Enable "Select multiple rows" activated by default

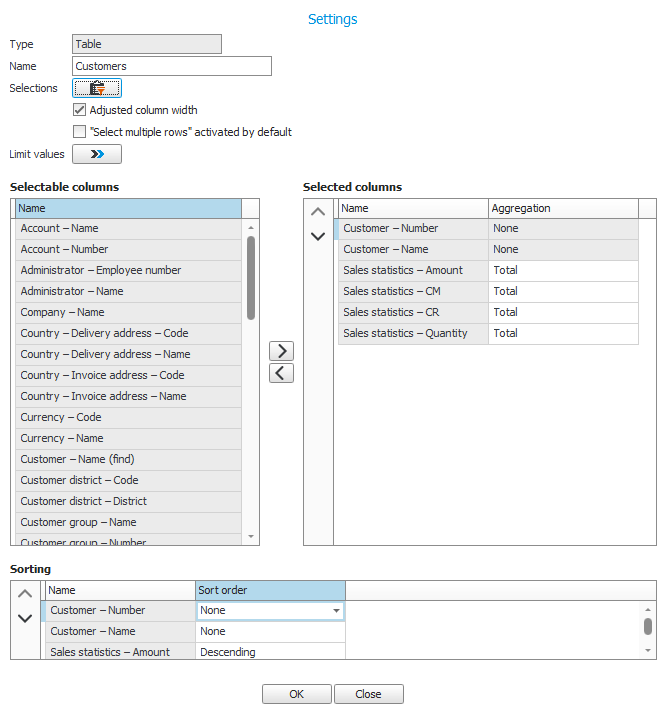coord(80,132)
